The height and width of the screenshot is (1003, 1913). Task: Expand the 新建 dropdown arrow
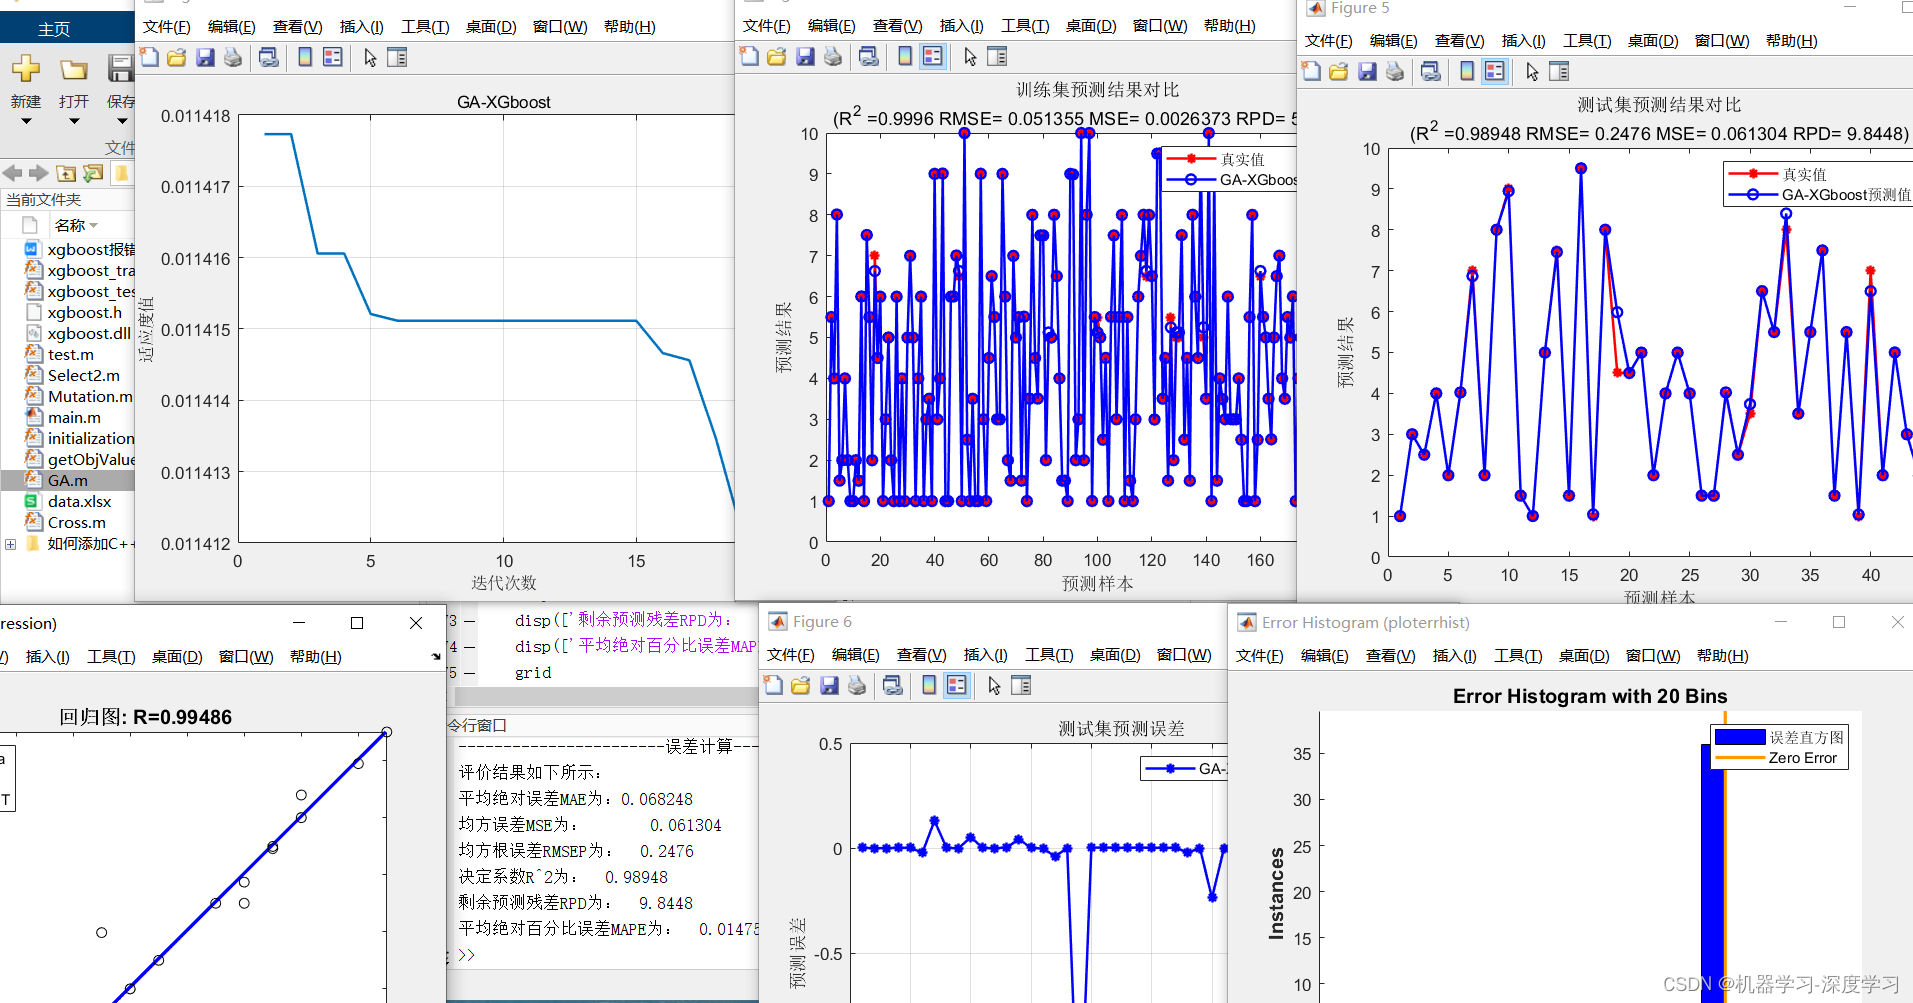pyautogui.click(x=26, y=121)
